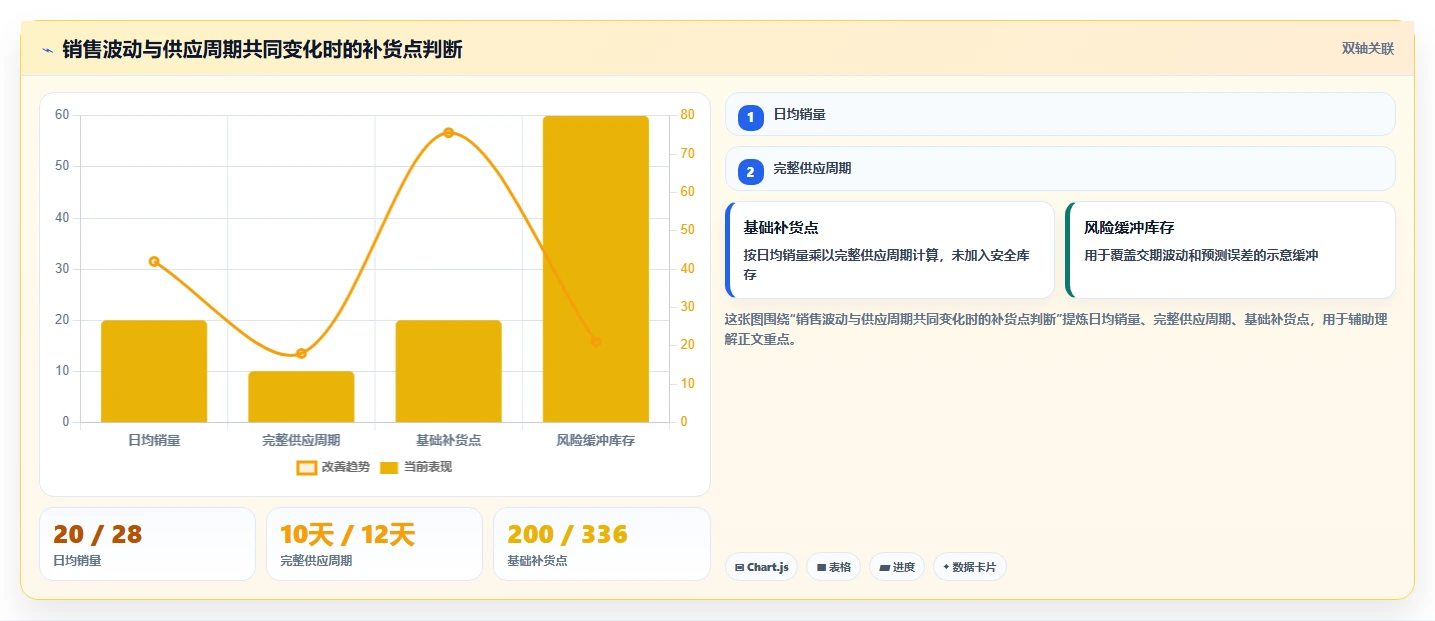This screenshot has height=621, width=1435.
Task: Click the number 2 badge for 完整供应周期
Action: [750, 172]
